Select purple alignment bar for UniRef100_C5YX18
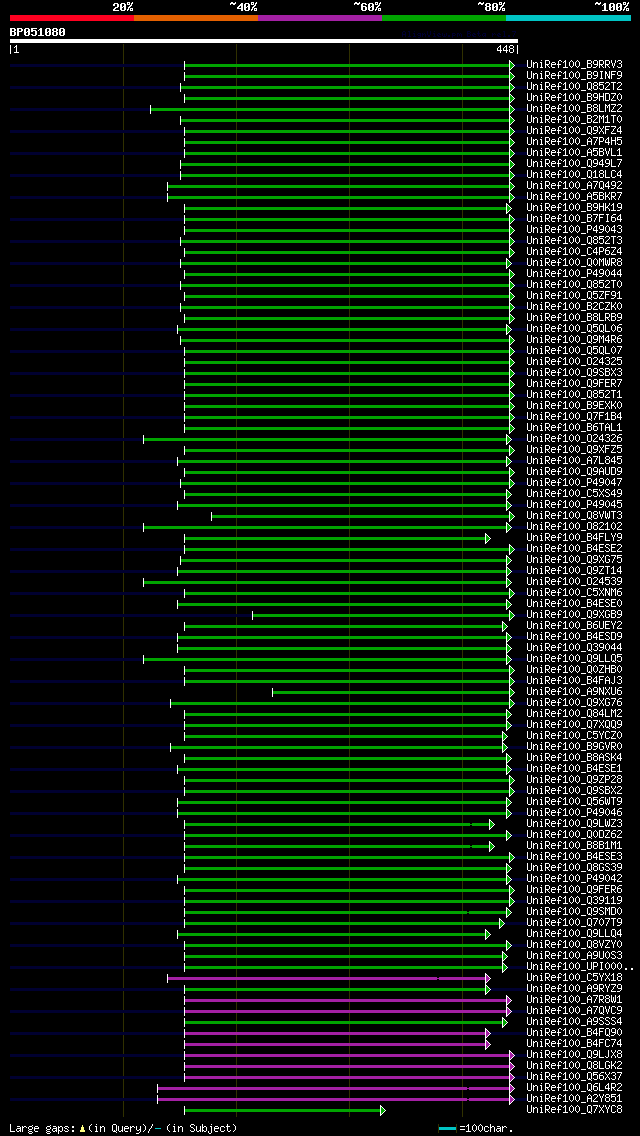 point(328,979)
